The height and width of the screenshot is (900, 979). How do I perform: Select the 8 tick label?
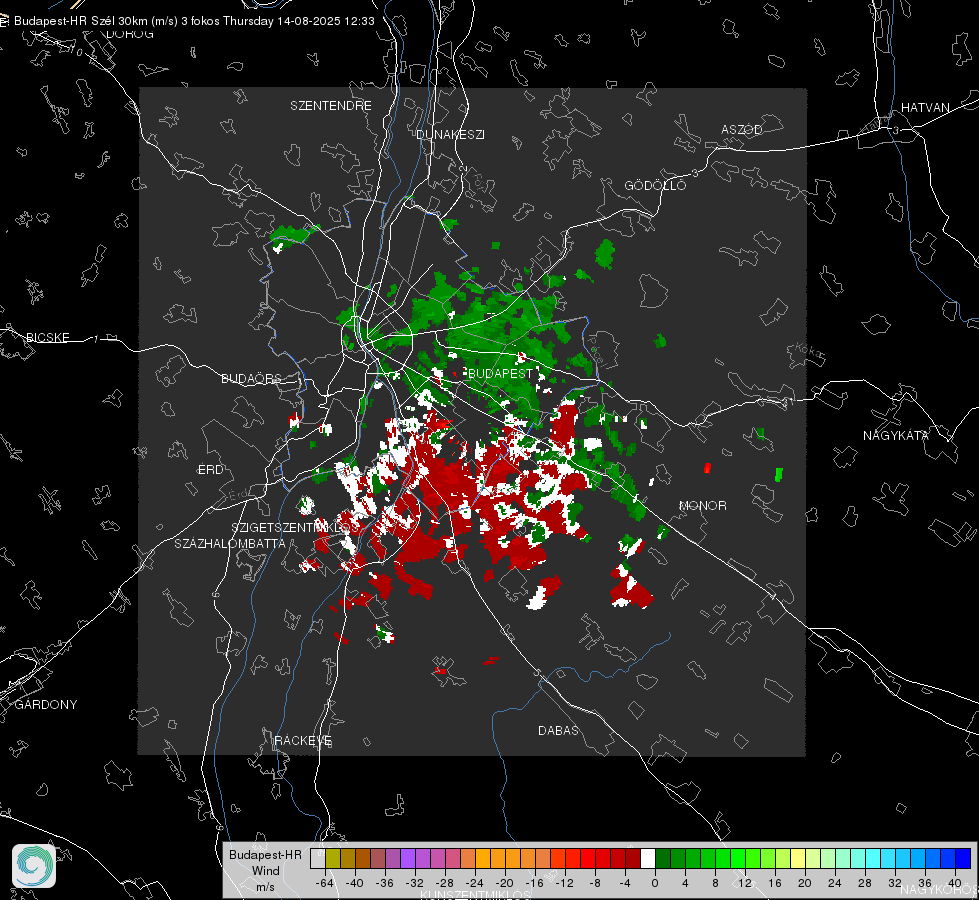[x=715, y=883]
